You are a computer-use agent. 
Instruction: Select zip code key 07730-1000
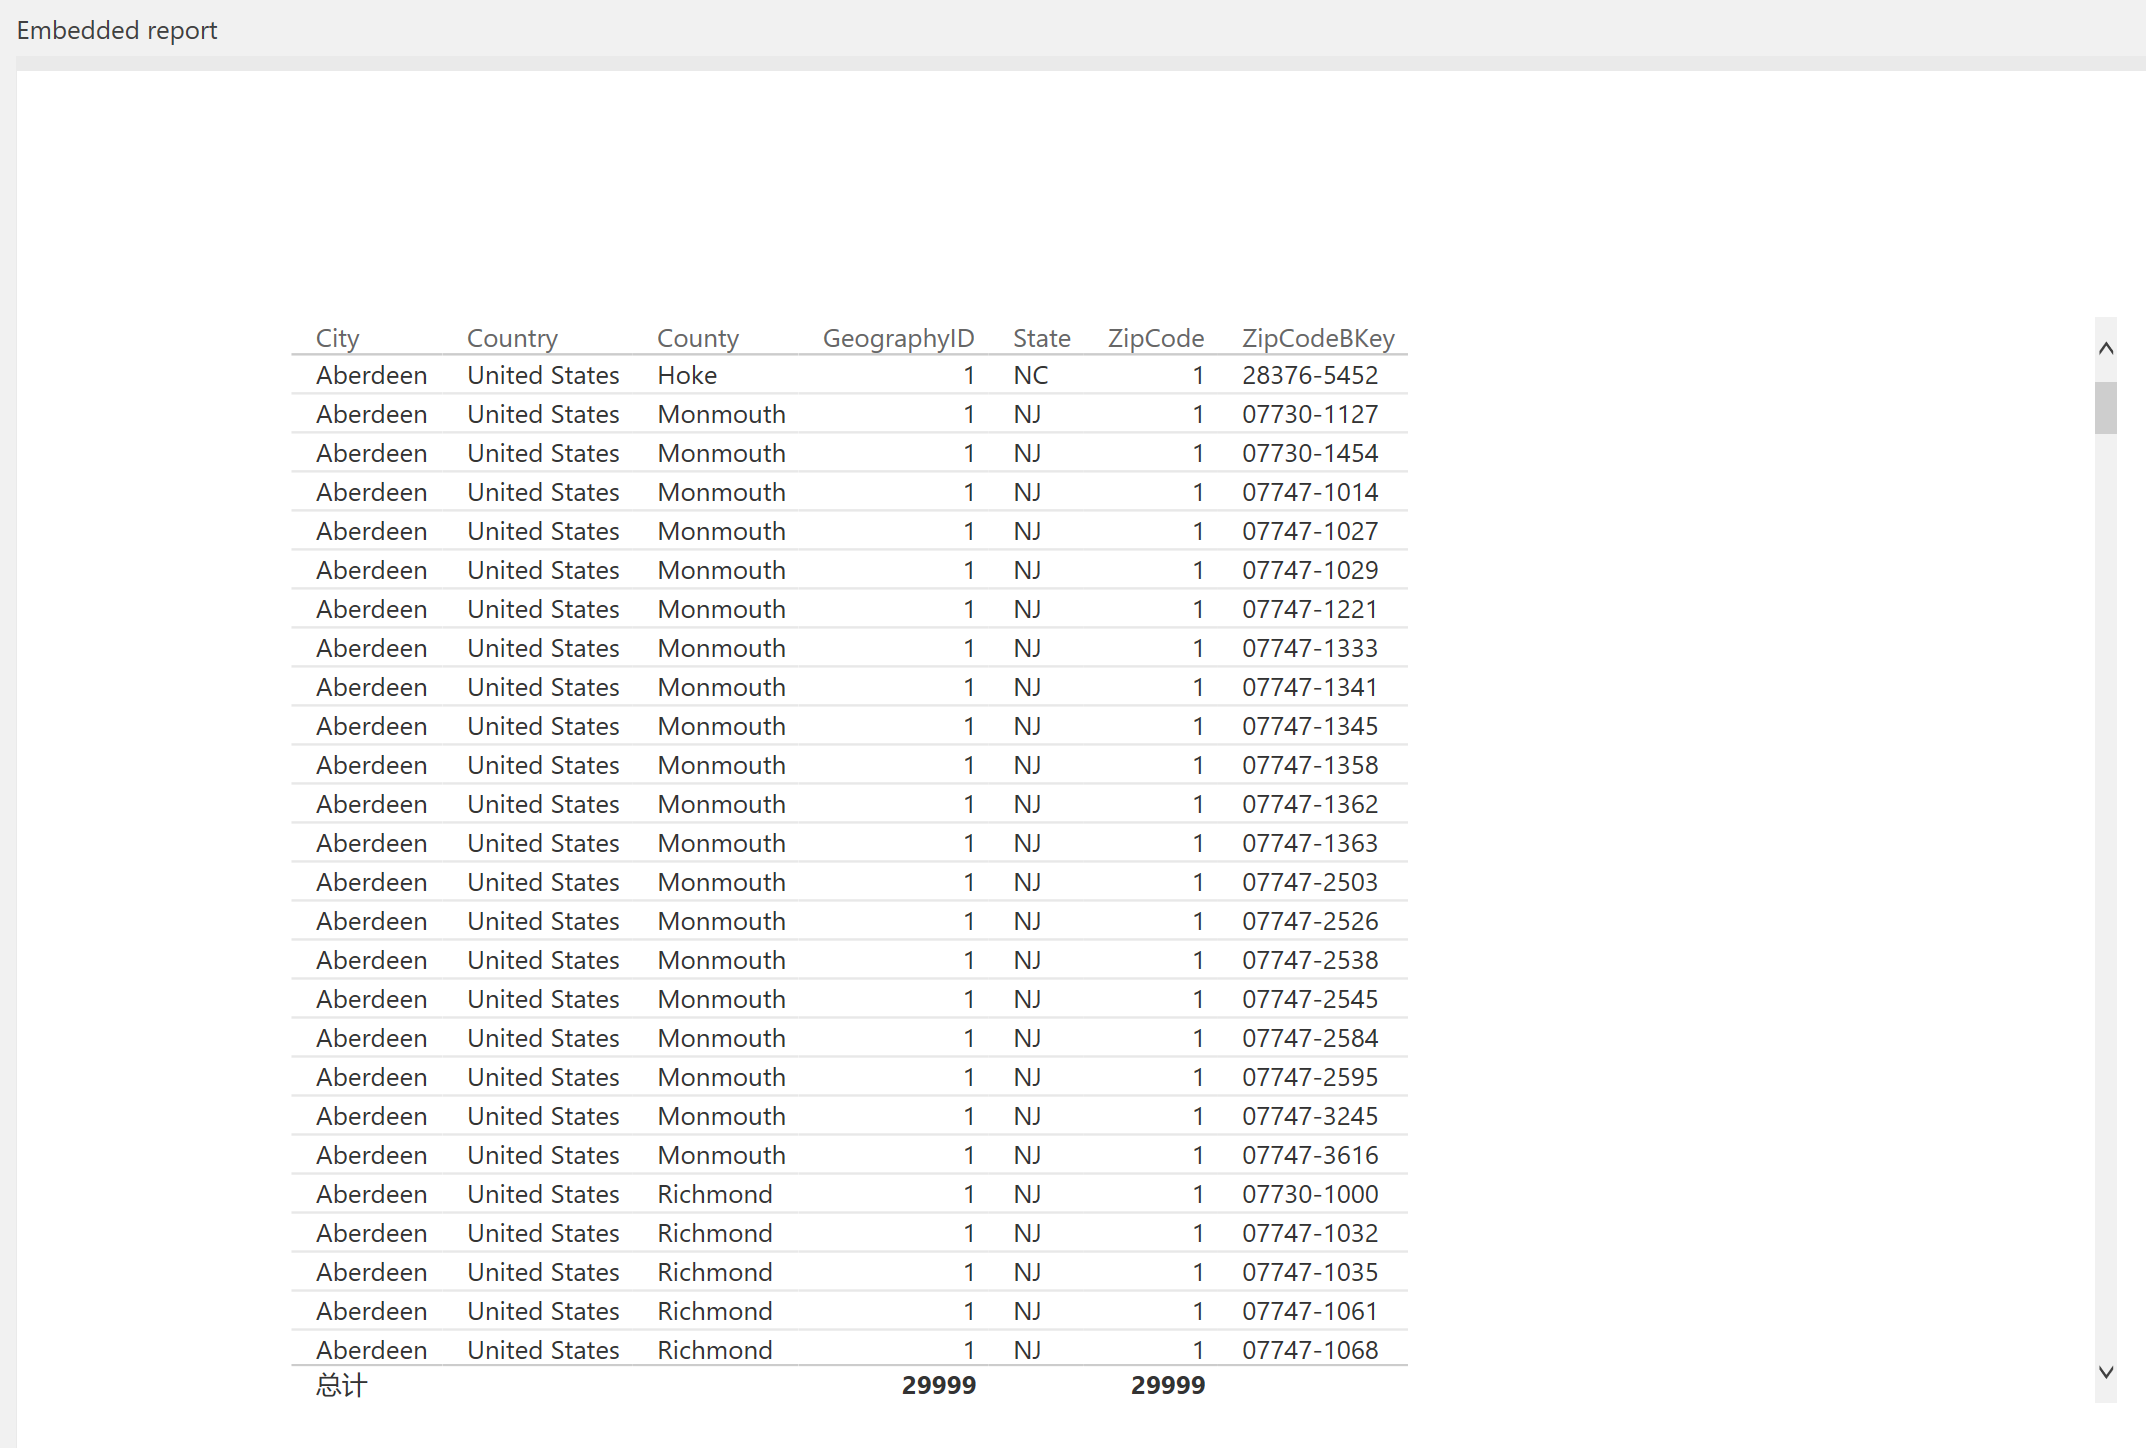click(x=1309, y=1194)
